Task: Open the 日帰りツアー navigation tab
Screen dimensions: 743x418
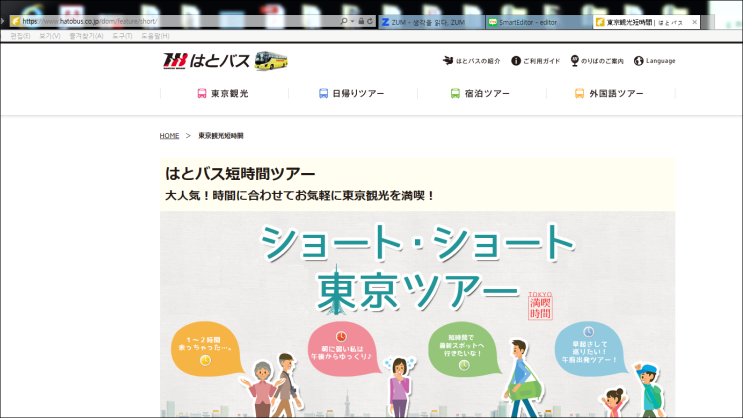Action: point(352,93)
